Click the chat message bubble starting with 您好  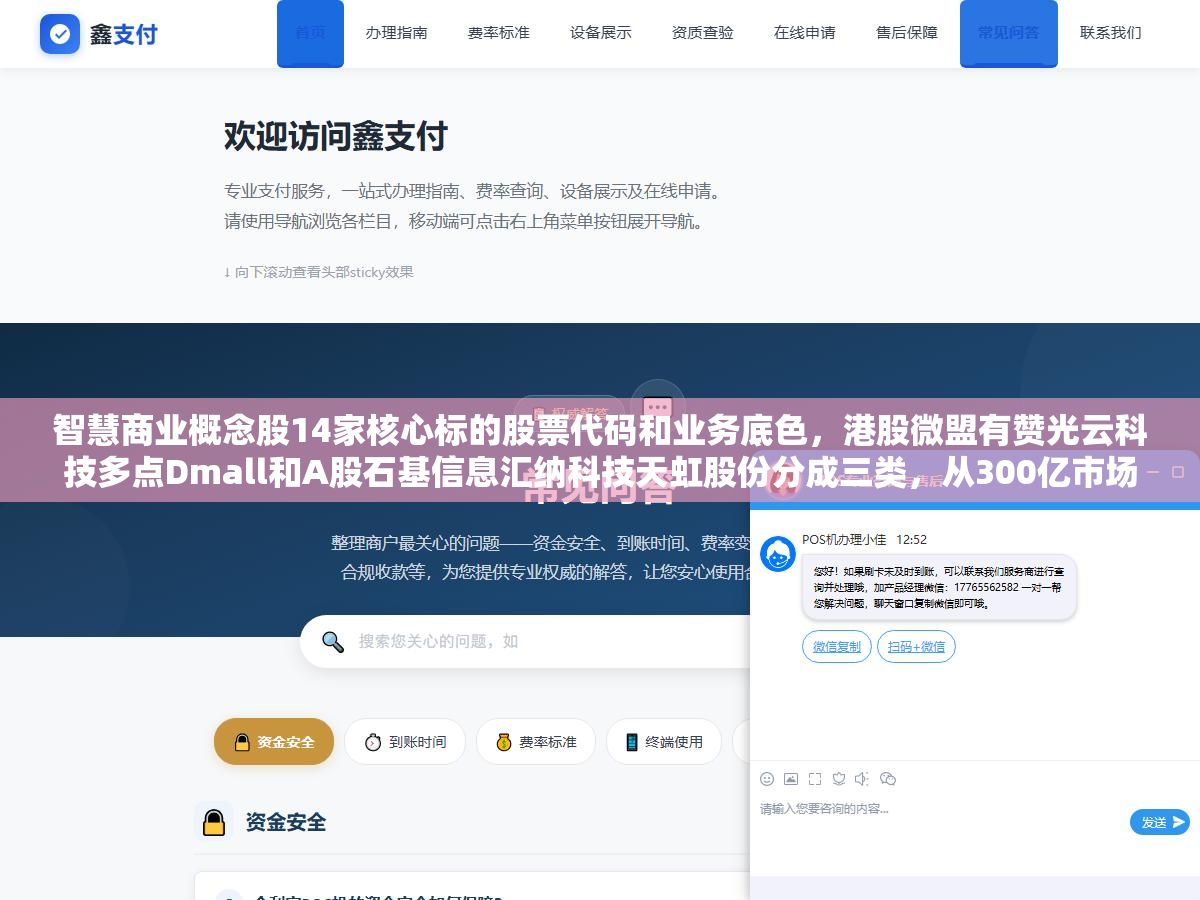[x=939, y=587]
